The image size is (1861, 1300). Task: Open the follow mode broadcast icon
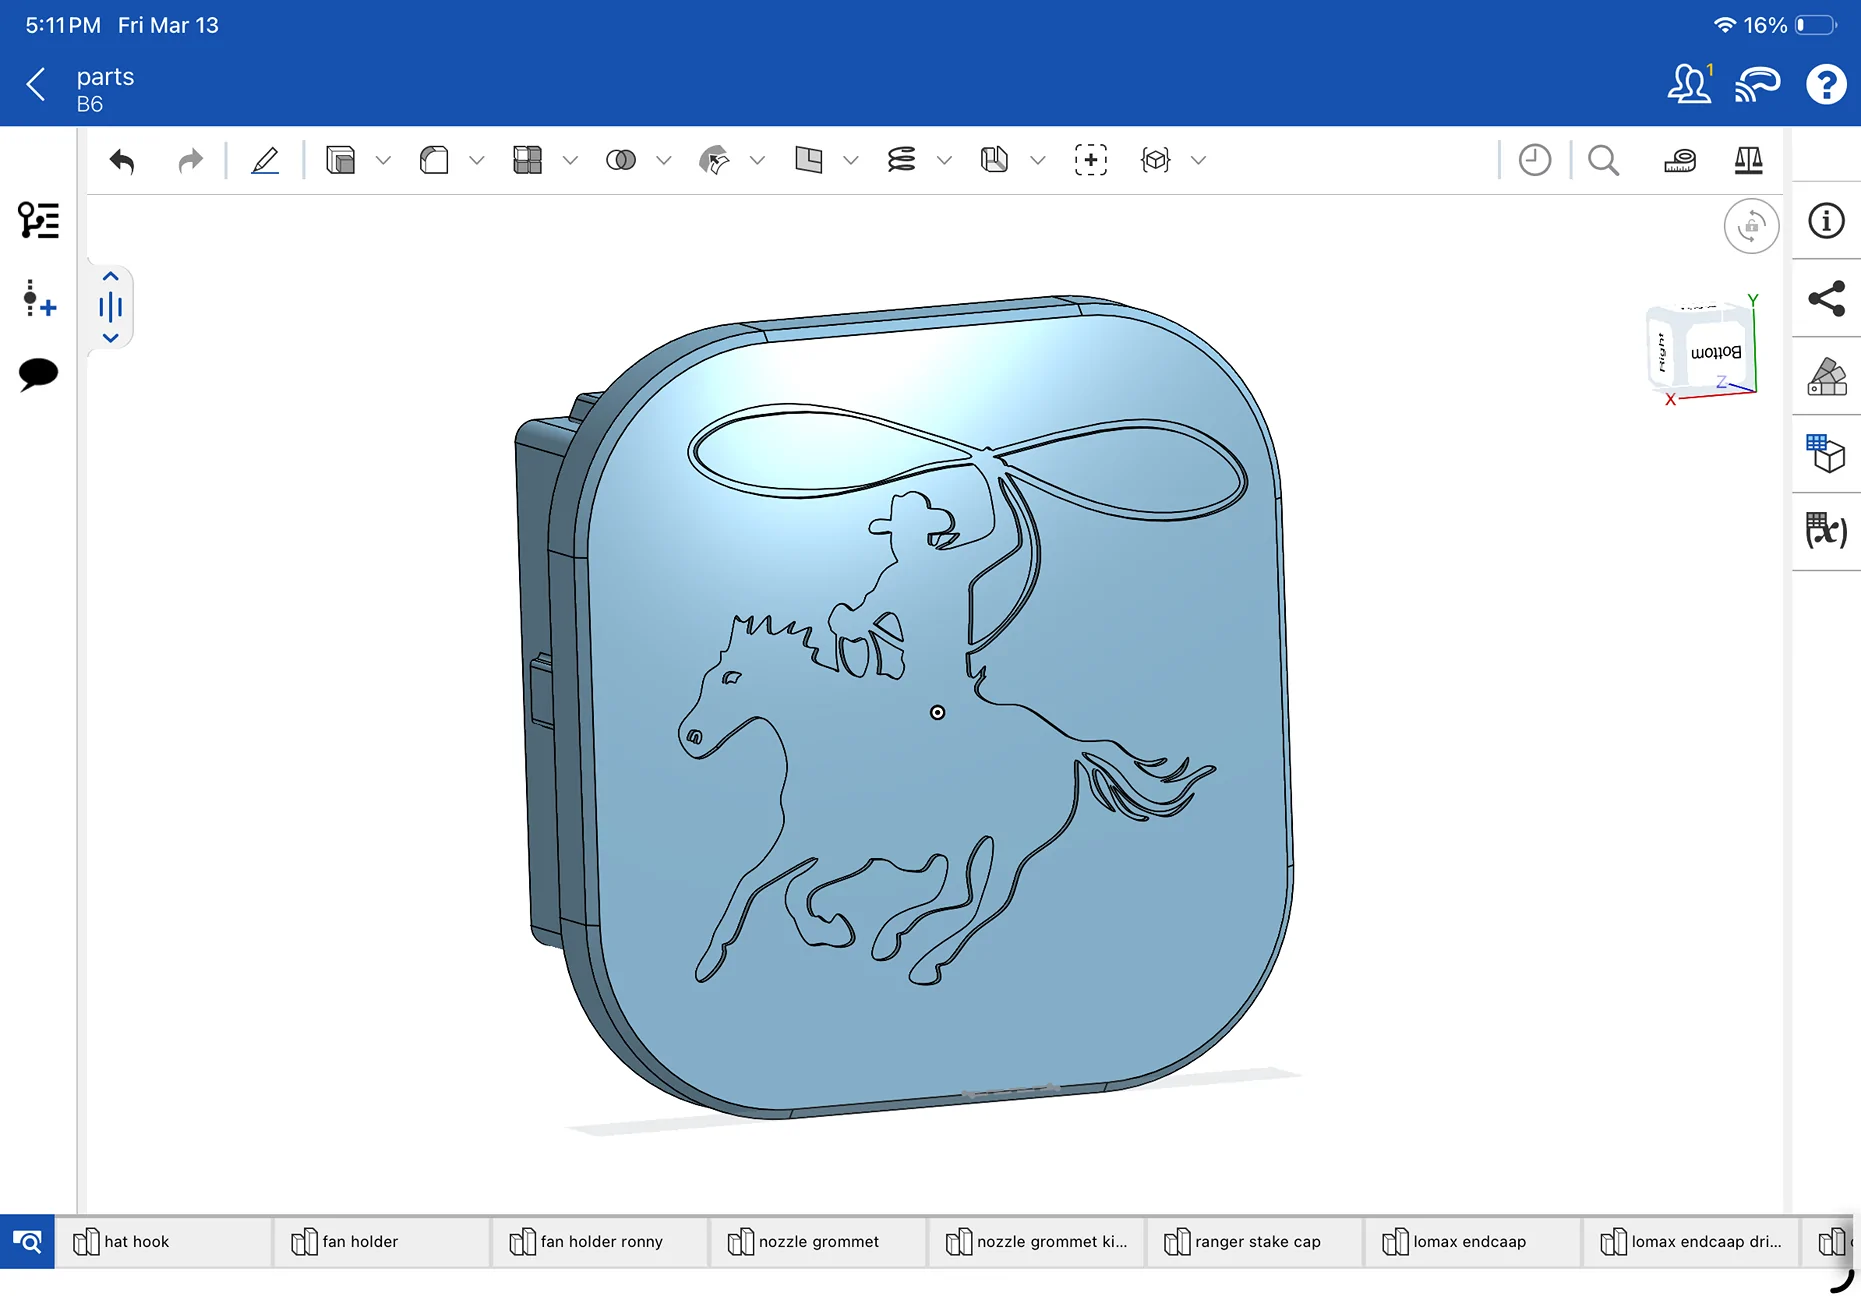click(x=1758, y=84)
